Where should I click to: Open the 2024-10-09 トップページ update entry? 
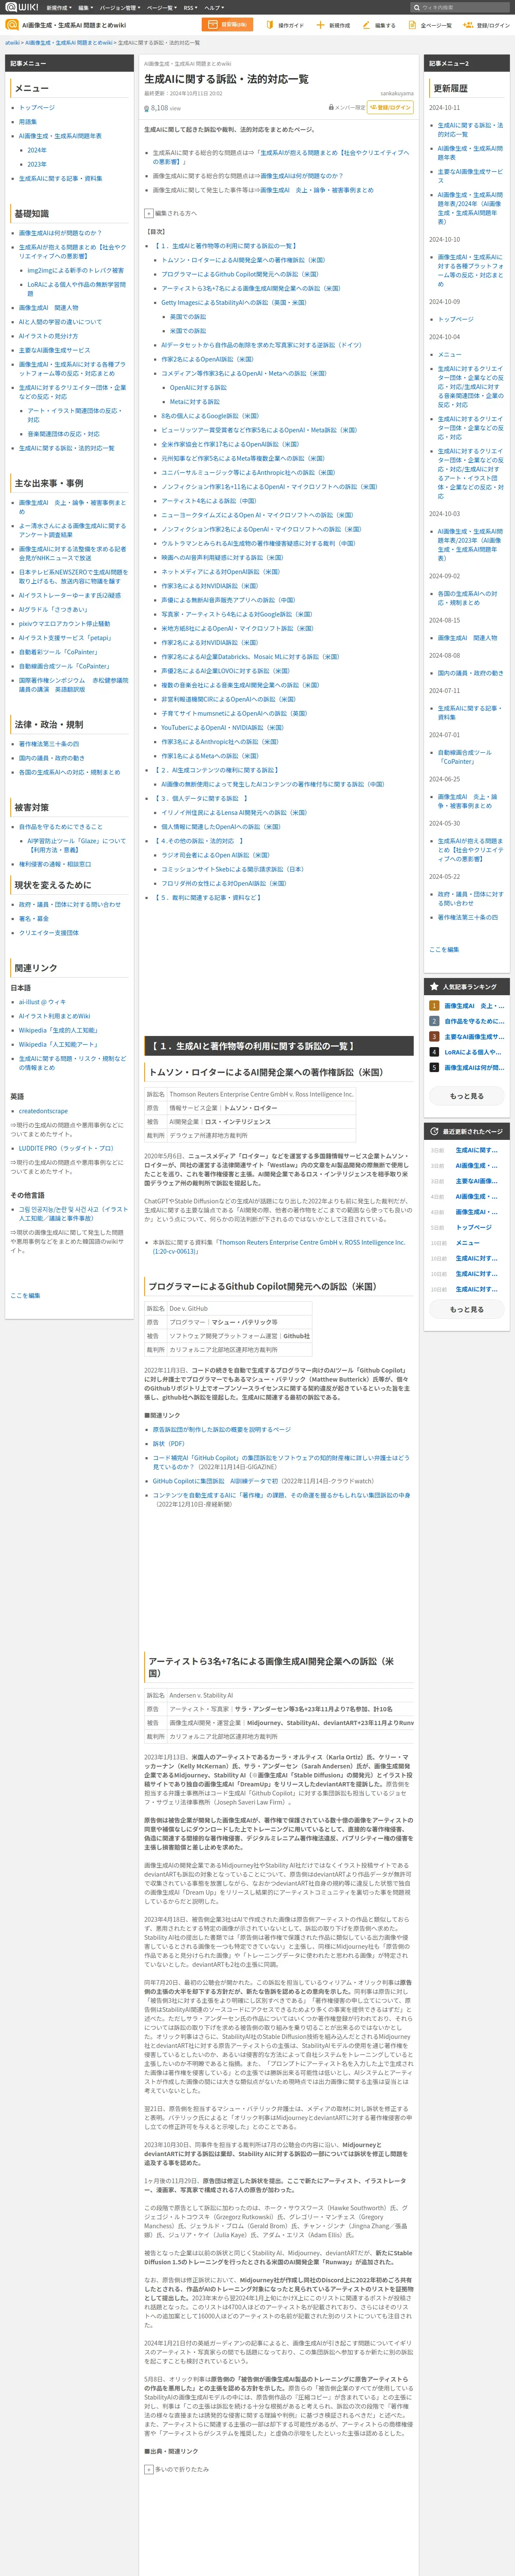pyautogui.click(x=456, y=319)
